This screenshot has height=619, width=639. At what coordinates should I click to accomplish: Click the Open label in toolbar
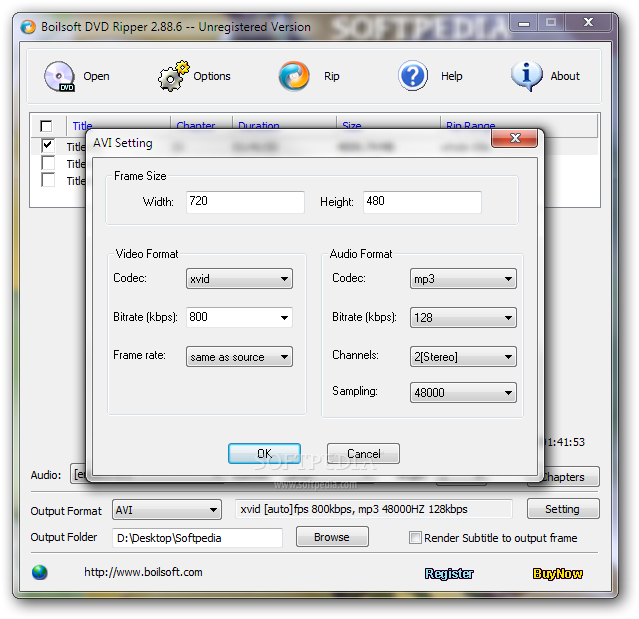96,76
